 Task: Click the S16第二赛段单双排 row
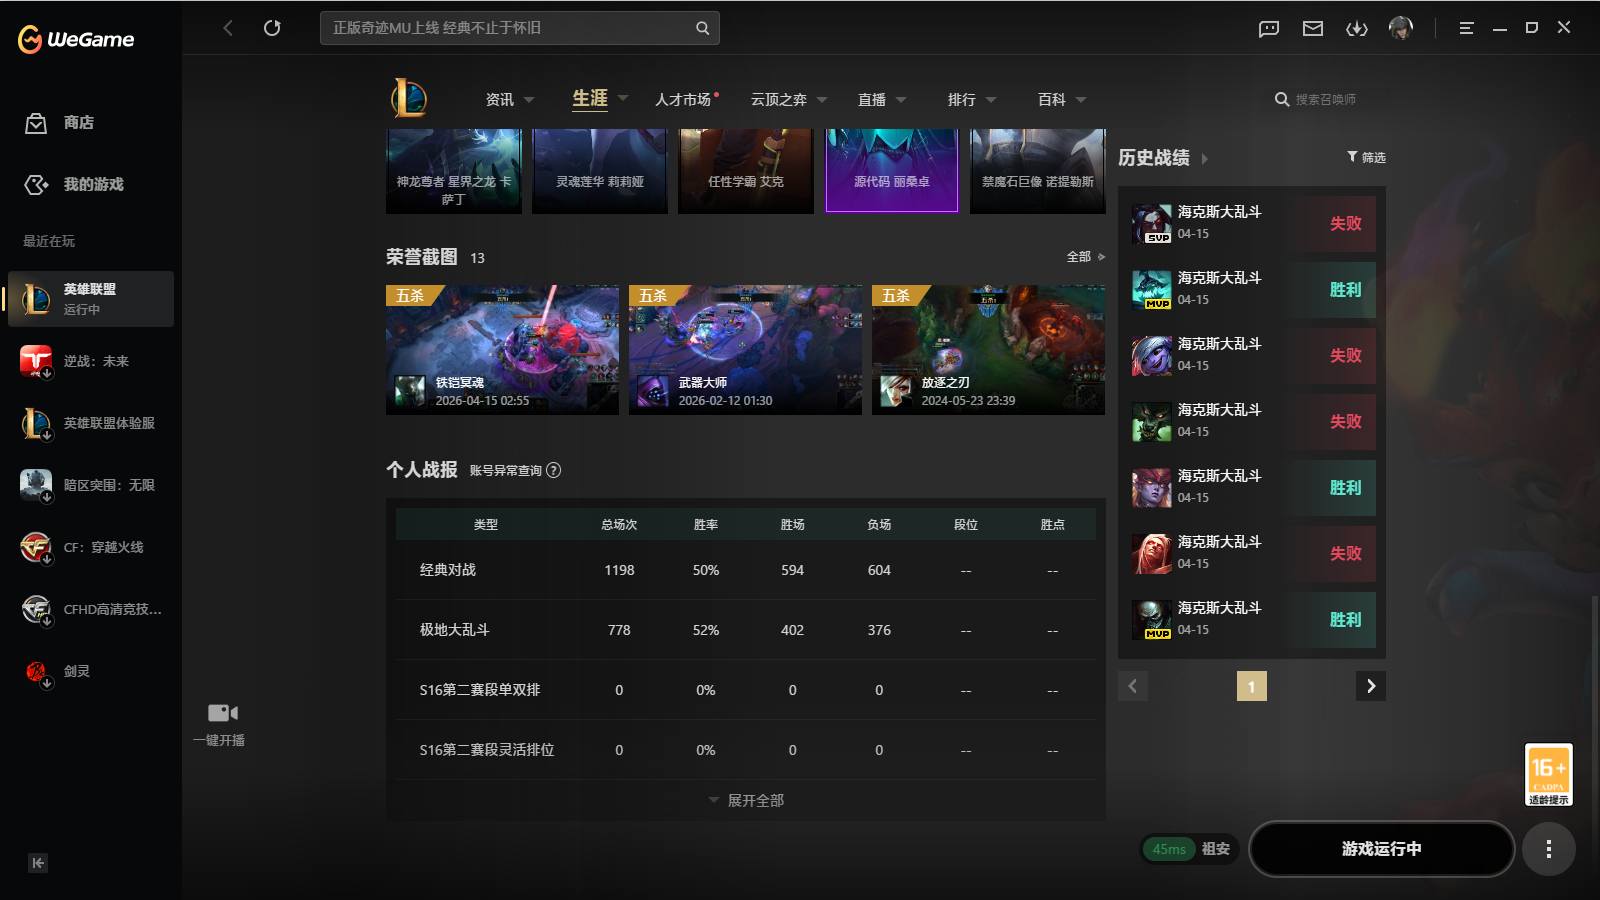coord(746,690)
